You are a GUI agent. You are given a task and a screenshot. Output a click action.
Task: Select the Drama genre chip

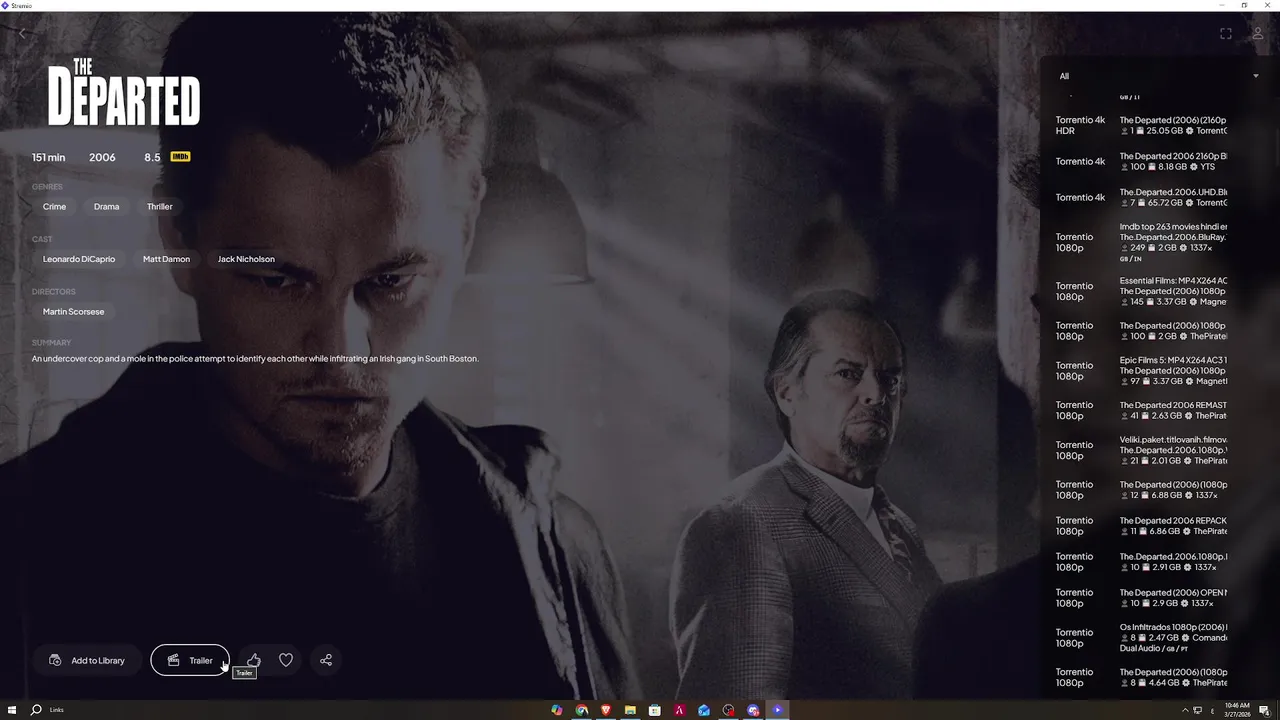click(x=106, y=207)
